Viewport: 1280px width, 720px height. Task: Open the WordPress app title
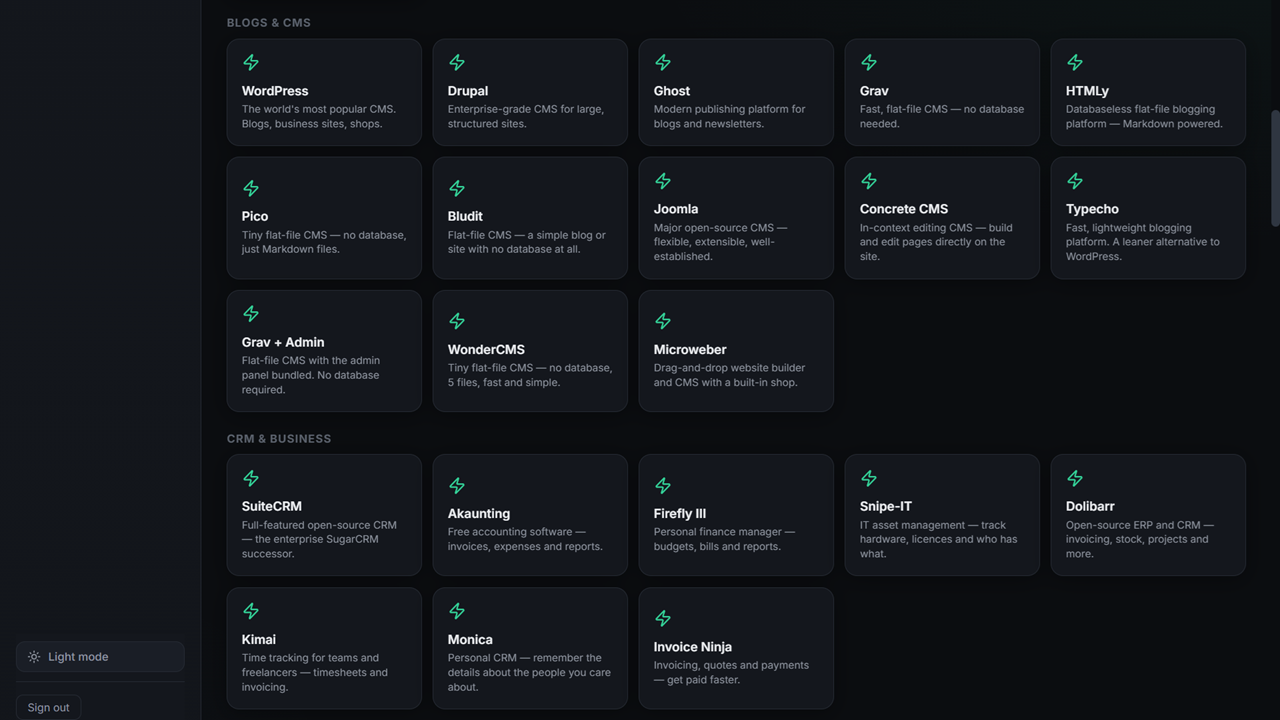coord(275,91)
